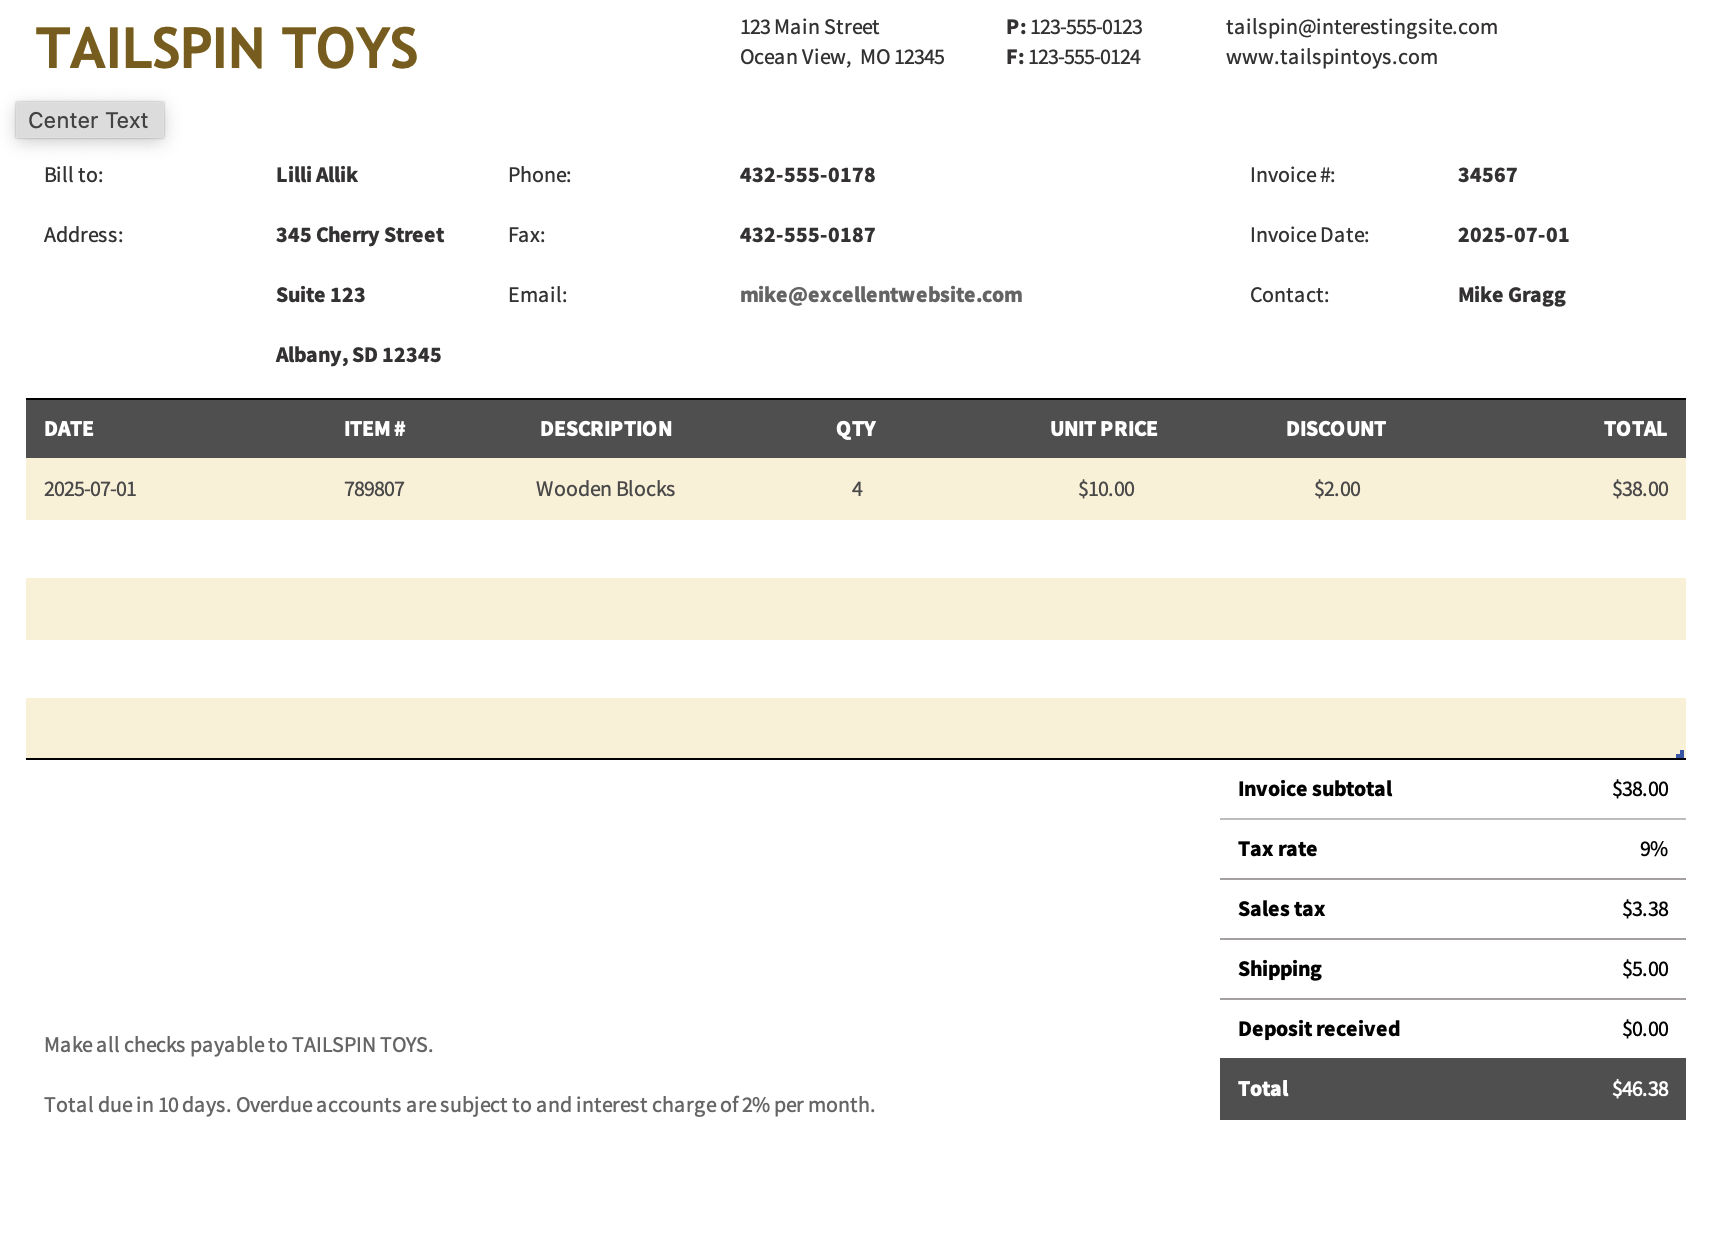
Task: Open tailspin@interestingsite.com email link
Action: pyautogui.click(x=1361, y=27)
